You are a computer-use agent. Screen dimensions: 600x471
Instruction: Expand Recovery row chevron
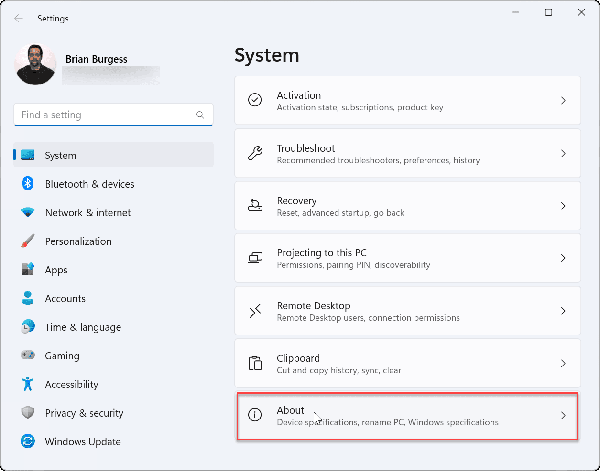[x=563, y=206]
